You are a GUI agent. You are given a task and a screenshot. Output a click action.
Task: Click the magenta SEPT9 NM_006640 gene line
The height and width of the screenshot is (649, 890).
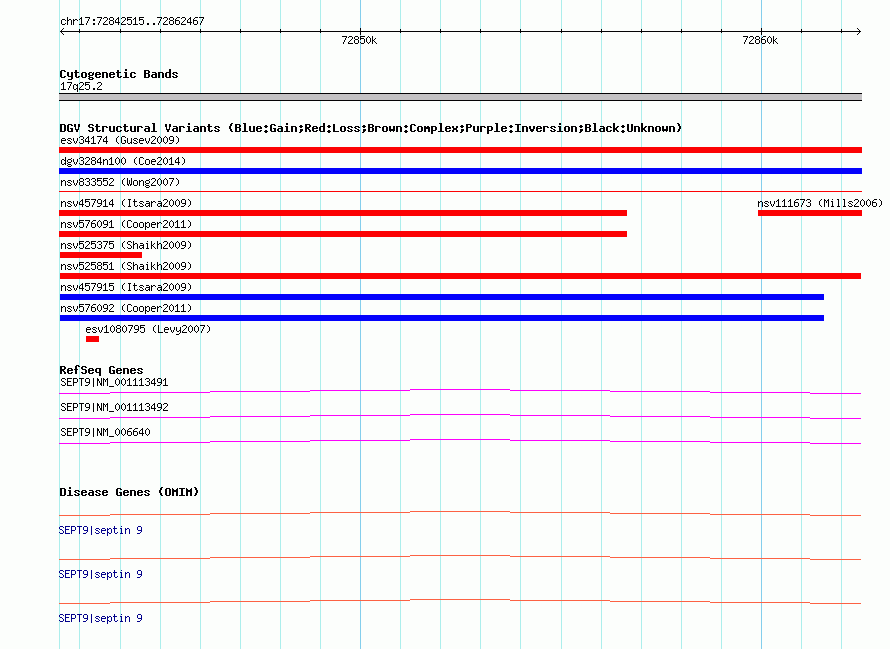tap(460, 442)
